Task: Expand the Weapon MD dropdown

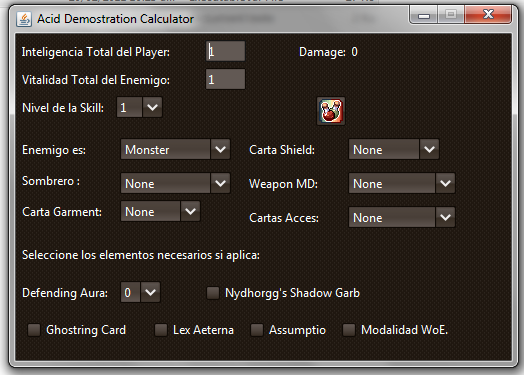Action: point(402,183)
